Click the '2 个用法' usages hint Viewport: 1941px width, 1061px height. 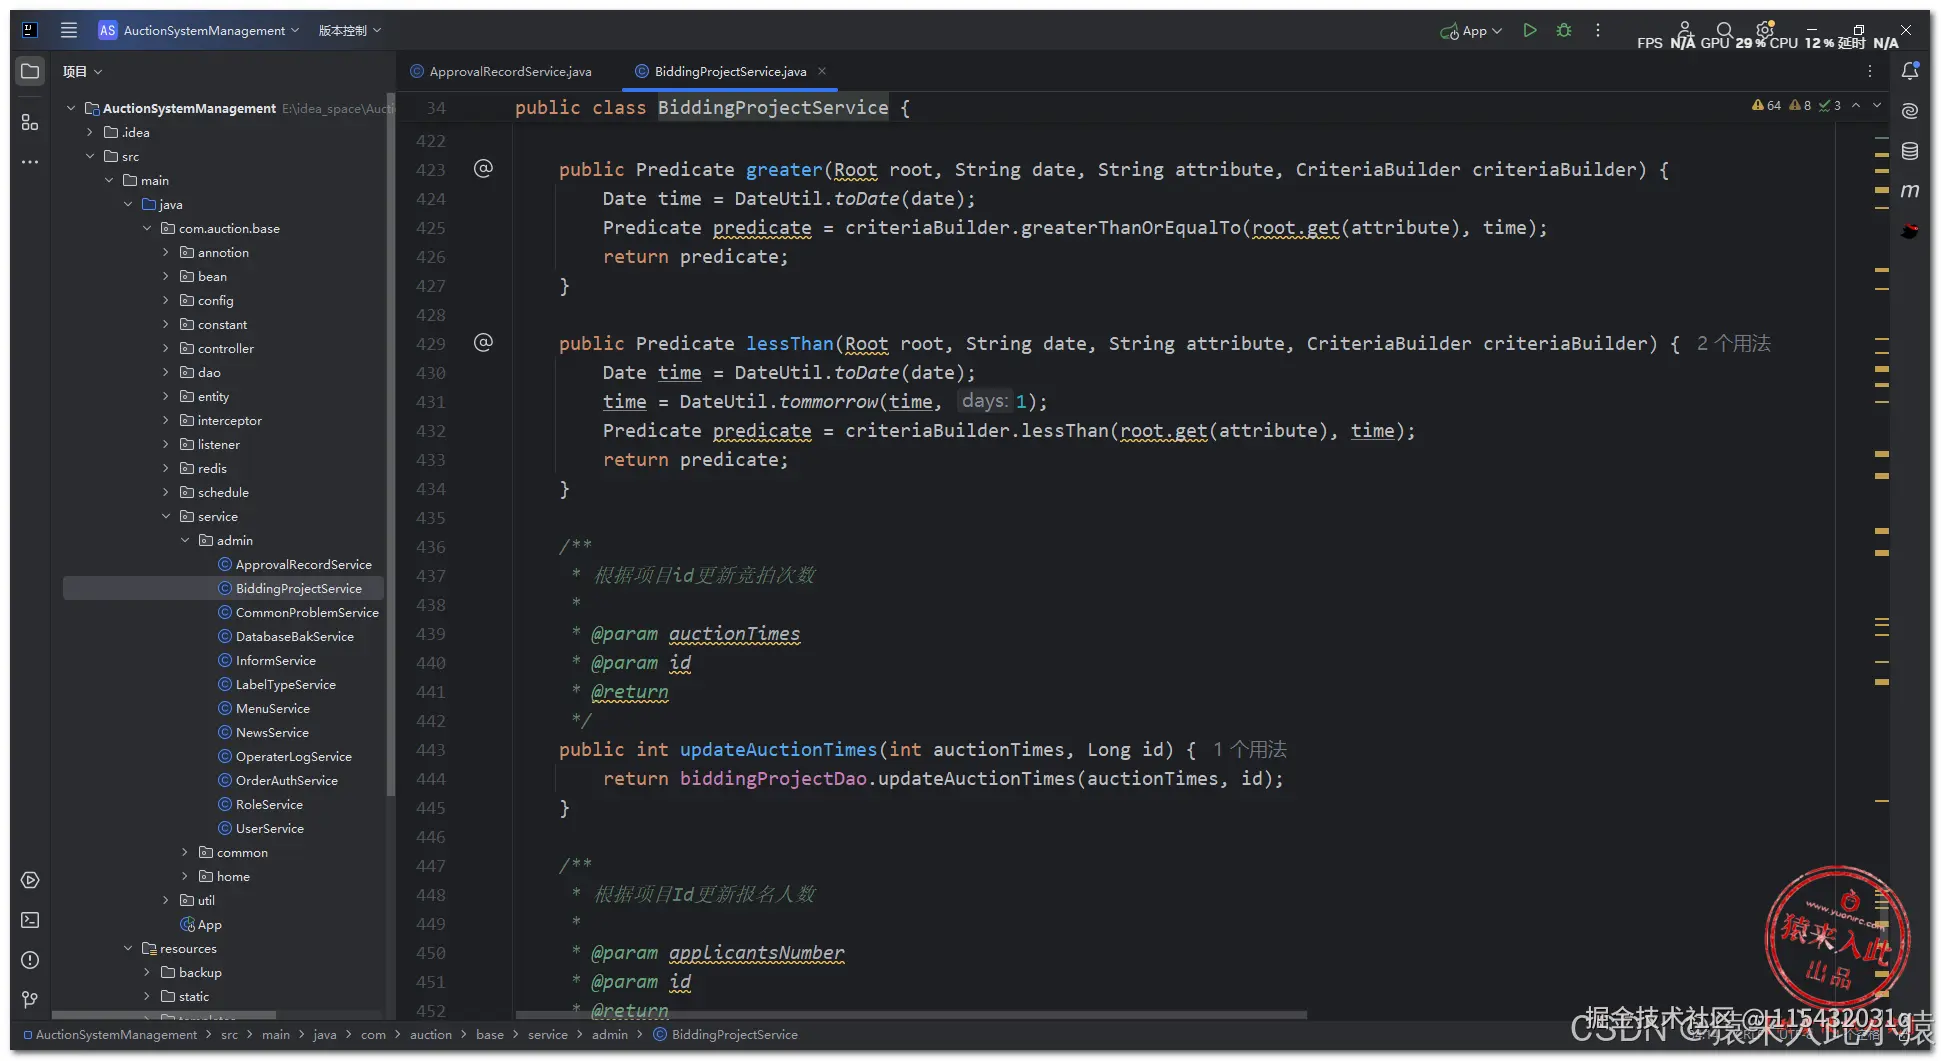coord(1733,343)
